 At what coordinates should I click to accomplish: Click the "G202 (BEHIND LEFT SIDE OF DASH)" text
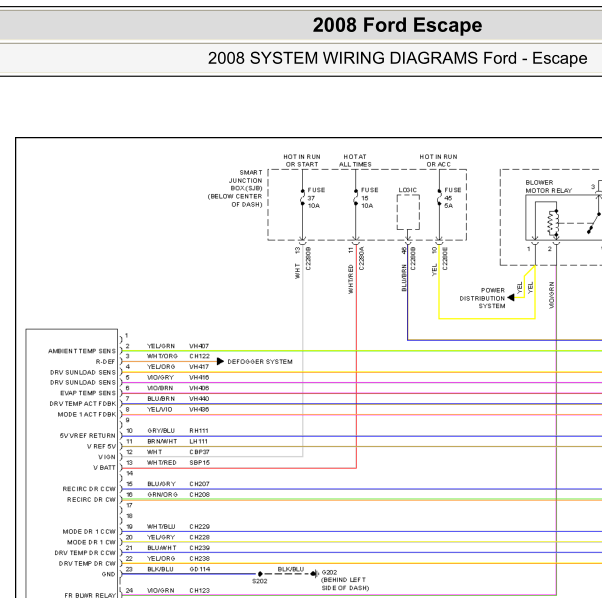point(345,580)
